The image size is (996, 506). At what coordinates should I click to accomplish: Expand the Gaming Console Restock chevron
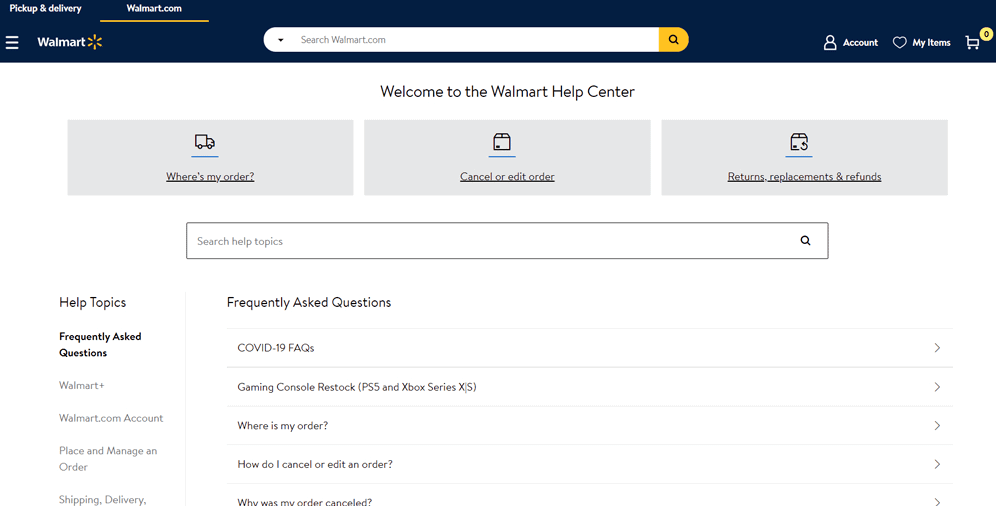pyautogui.click(x=937, y=387)
